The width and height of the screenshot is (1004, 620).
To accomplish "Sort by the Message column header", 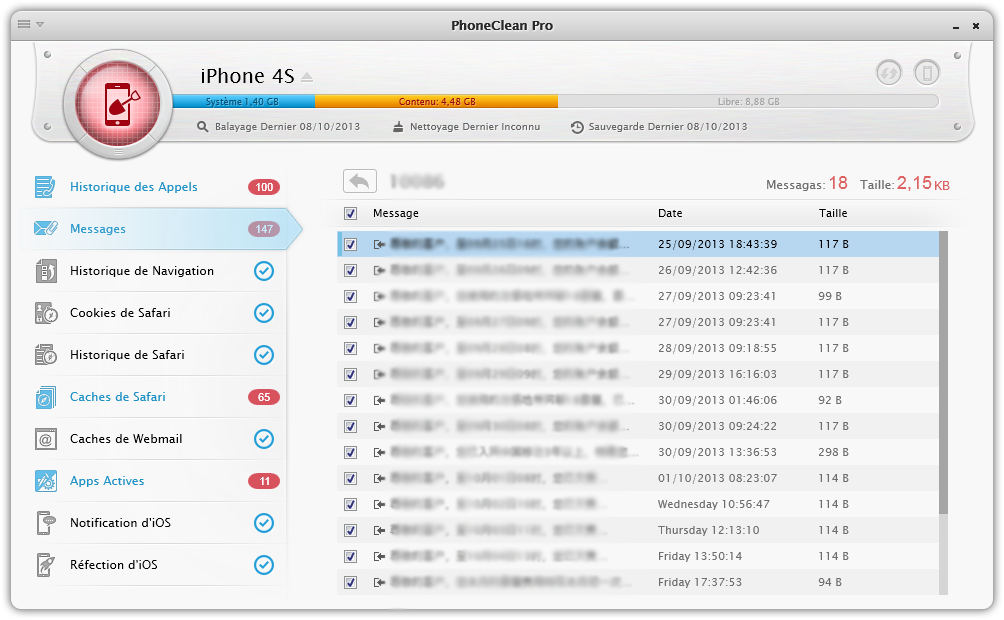I will click(396, 213).
